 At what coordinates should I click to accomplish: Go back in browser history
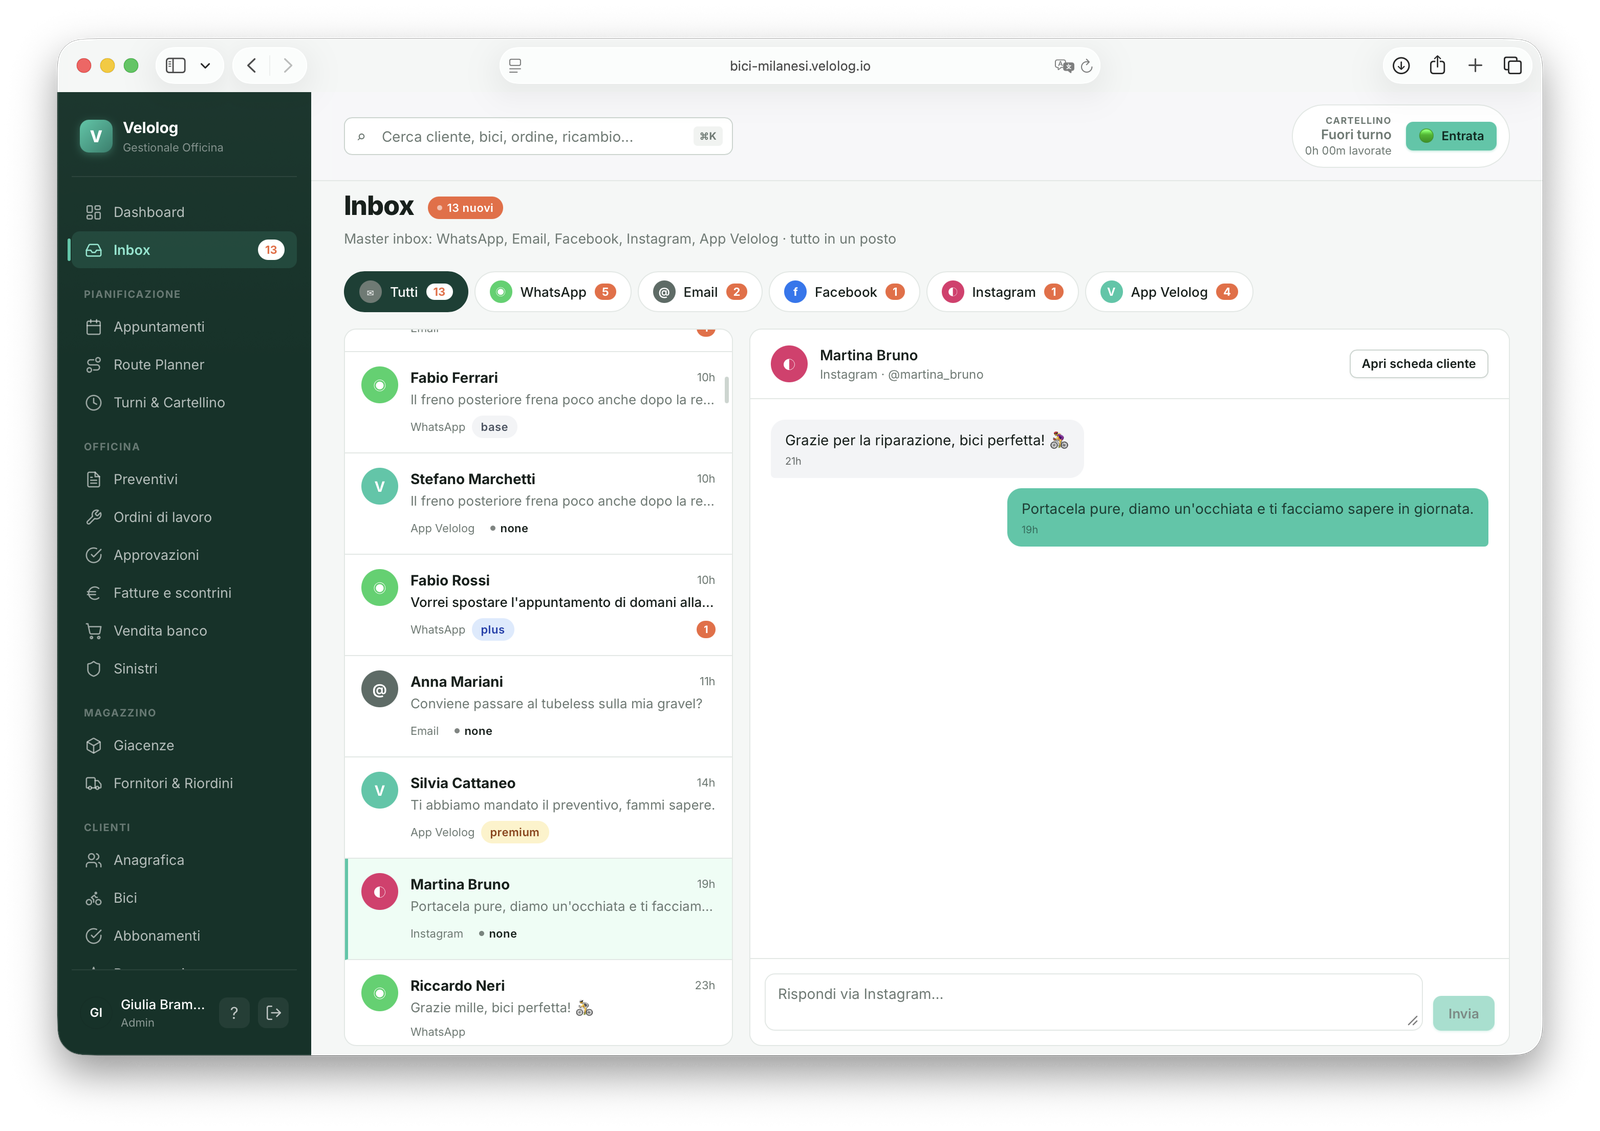pyautogui.click(x=252, y=65)
